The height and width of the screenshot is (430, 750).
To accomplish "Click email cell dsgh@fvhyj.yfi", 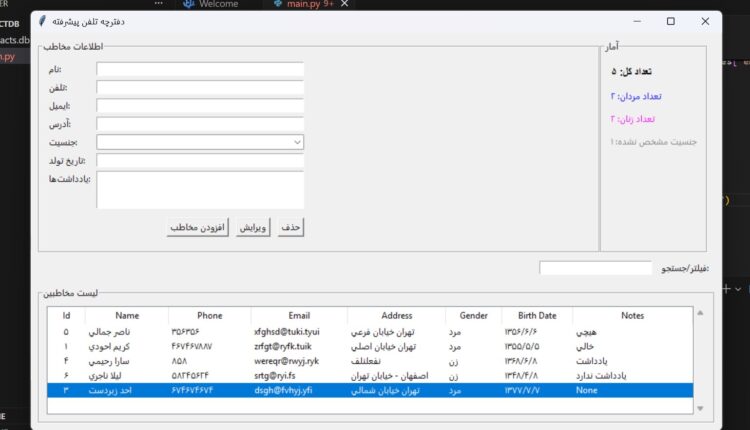I will (x=283, y=390).
